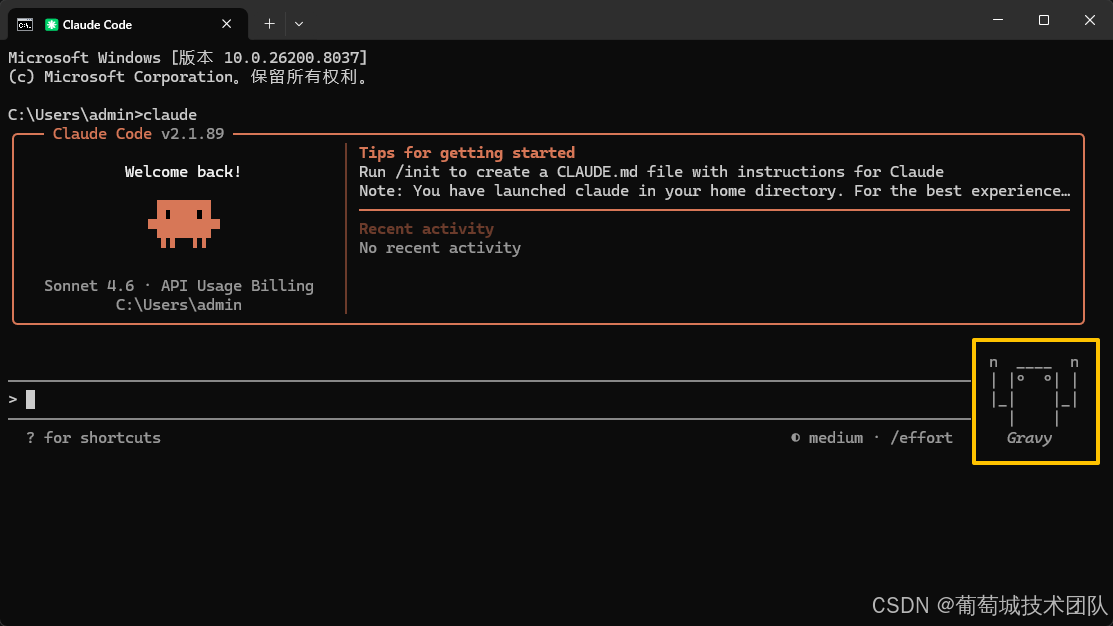Maximize the terminal window
1113x626 pixels.
coord(1043,20)
